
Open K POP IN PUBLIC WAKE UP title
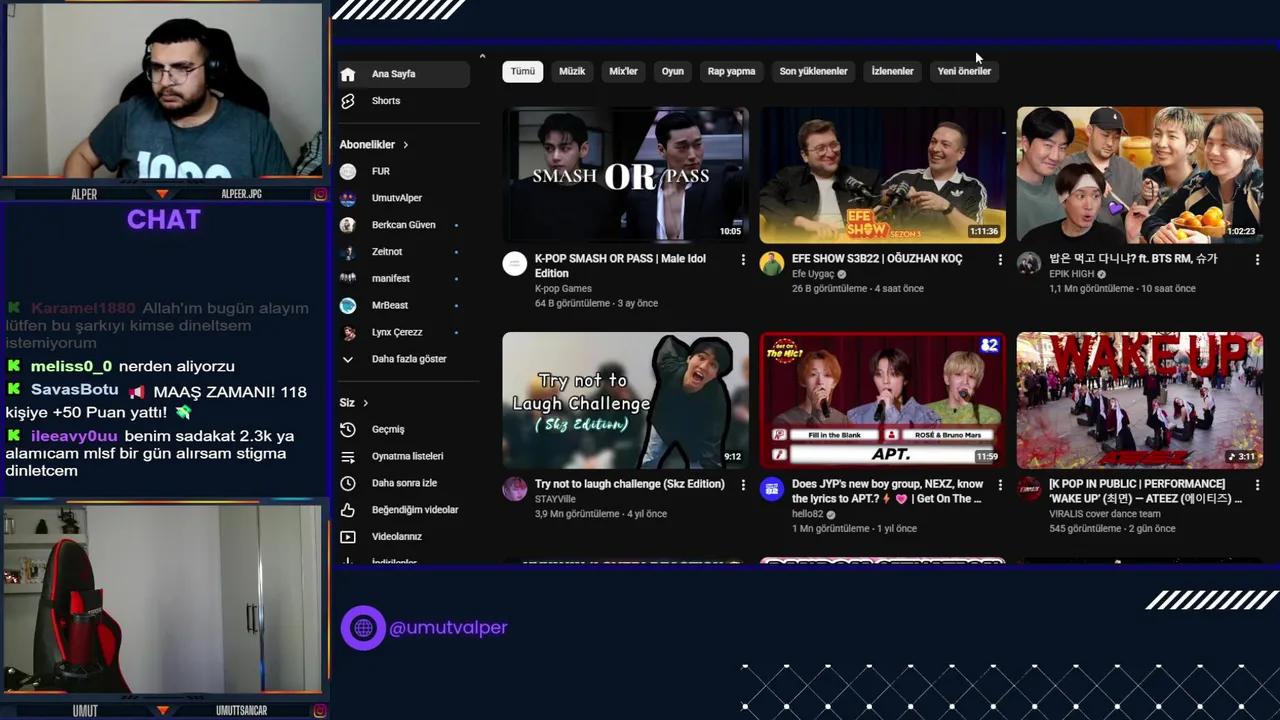pyautogui.click(x=1146, y=491)
